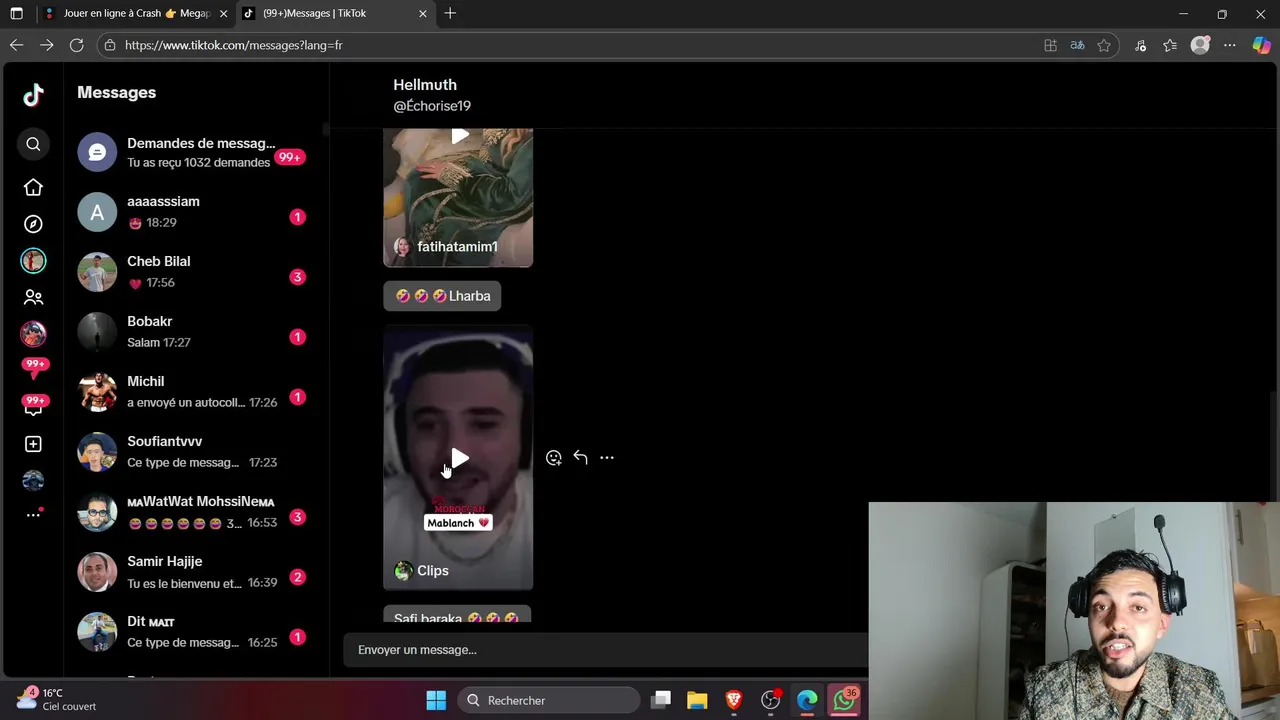Play the Clips shared video
This screenshot has height=720, width=1280.
(x=459, y=459)
